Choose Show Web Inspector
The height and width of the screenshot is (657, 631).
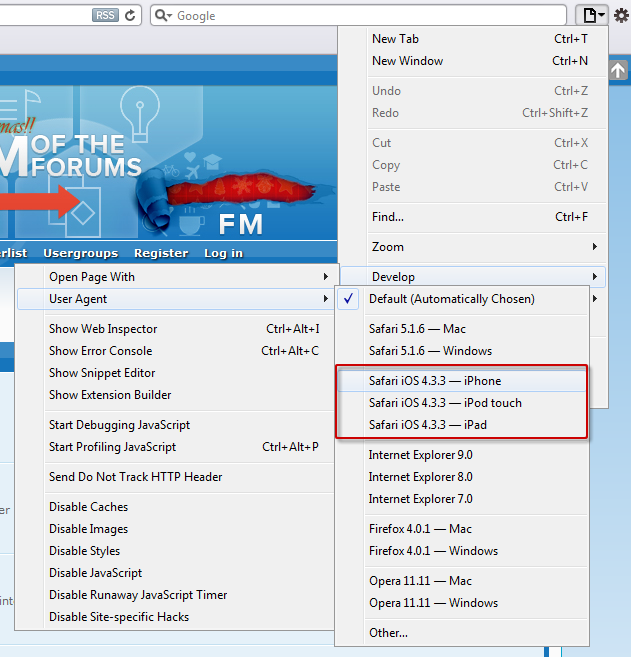tap(176, 329)
